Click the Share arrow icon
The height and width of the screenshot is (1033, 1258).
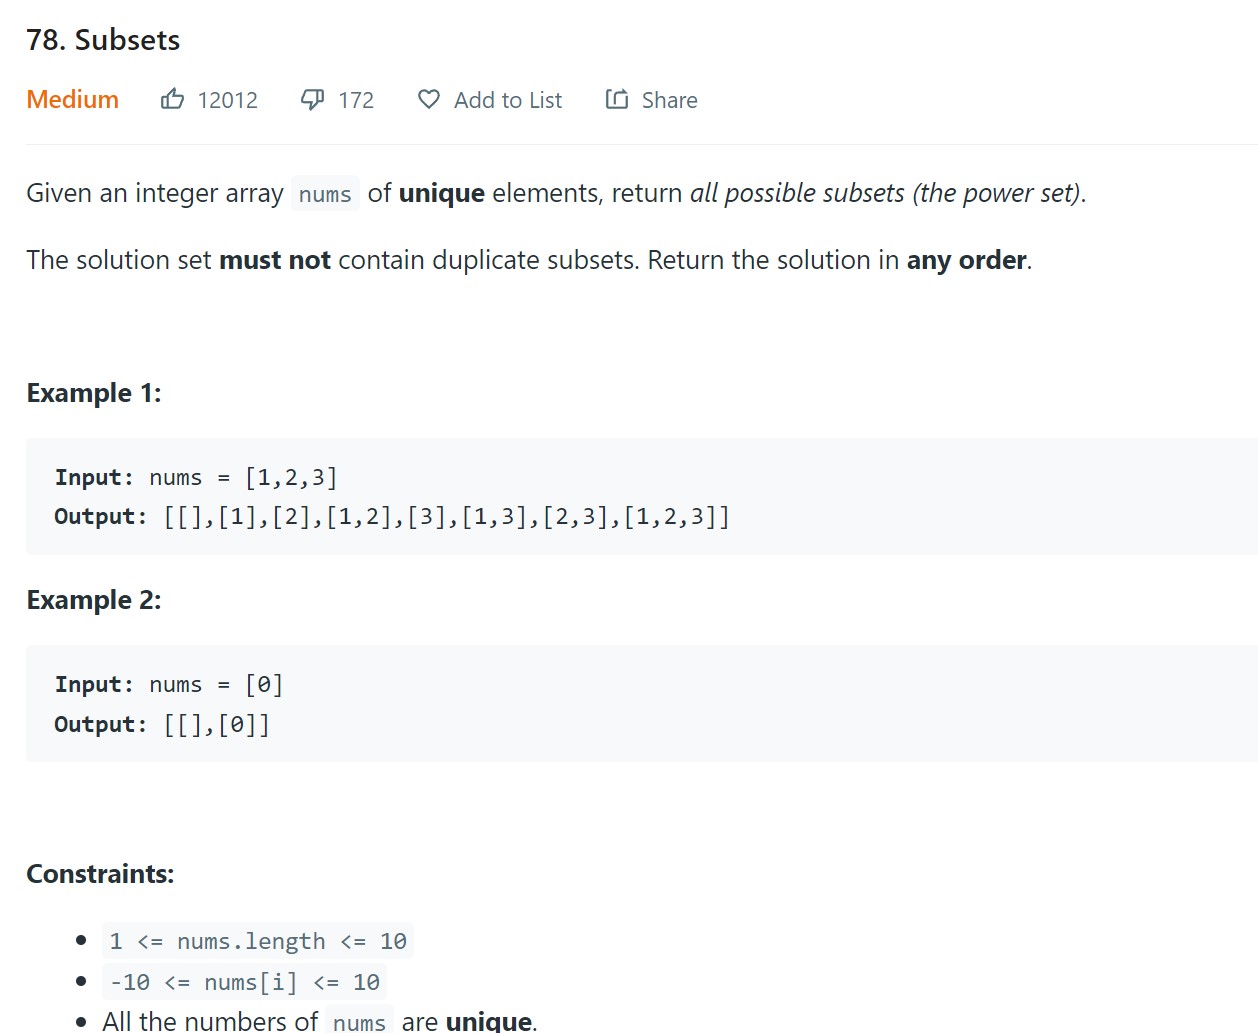click(617, 99)
